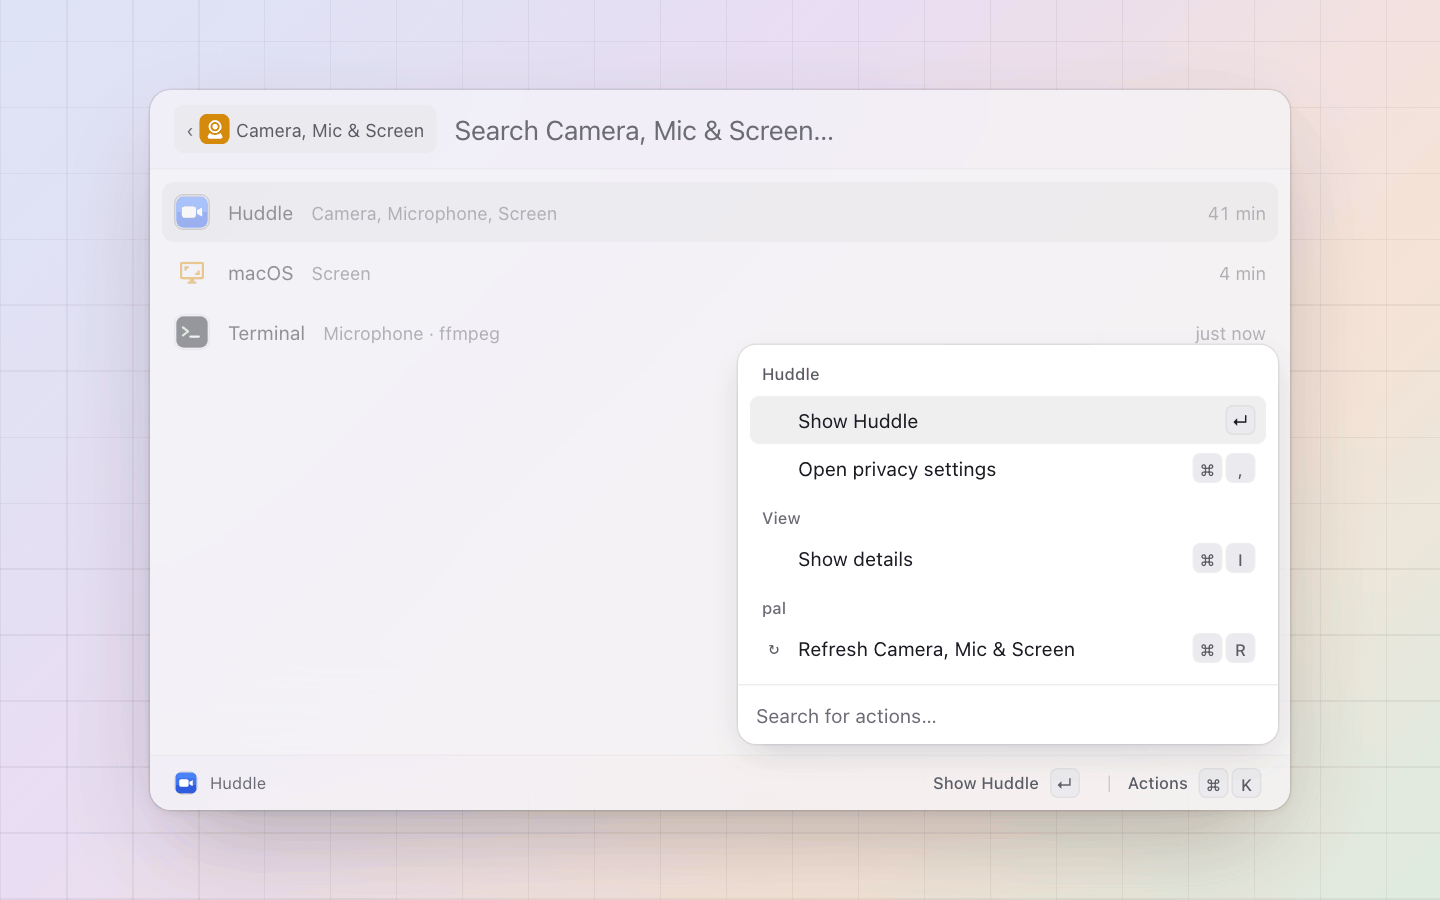Click the R key badge for Refresh

tap(1240, 649)
